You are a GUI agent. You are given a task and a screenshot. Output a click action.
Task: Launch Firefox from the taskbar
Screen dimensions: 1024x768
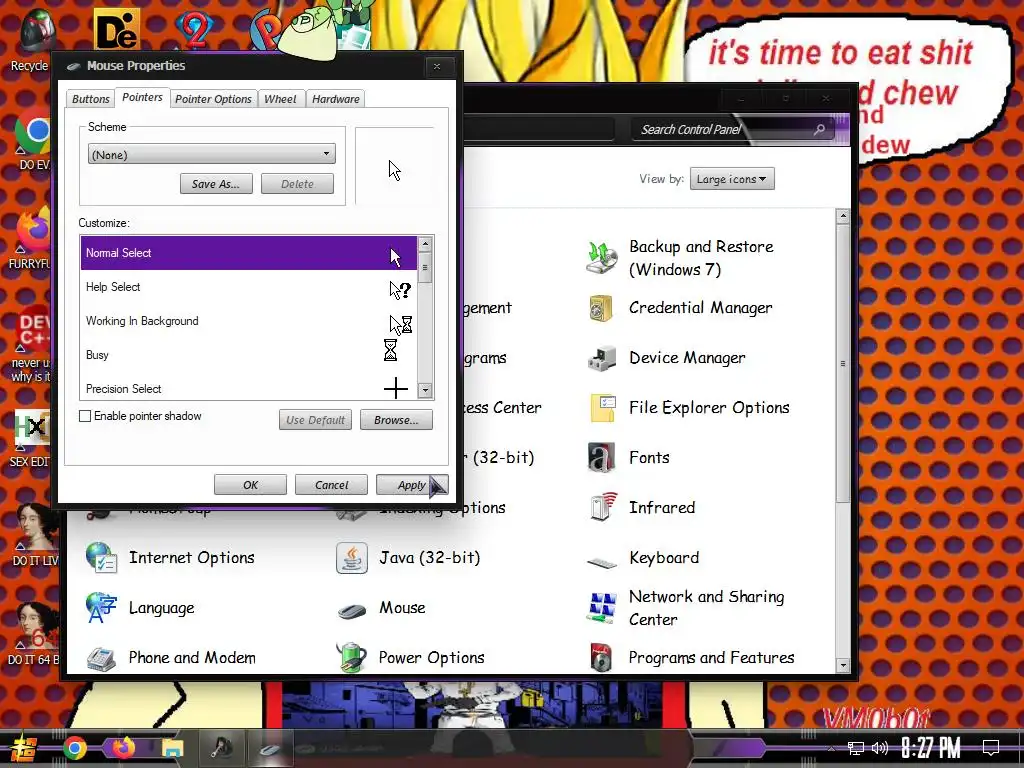pyautogui.click(x=123, y=748)
